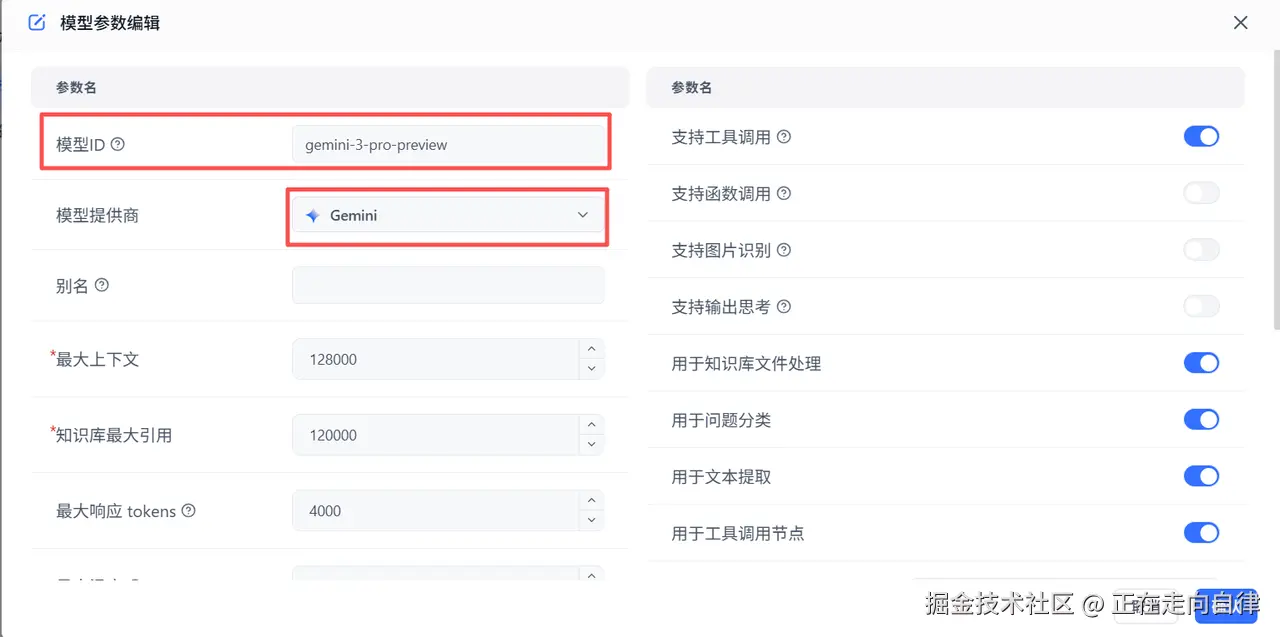Viewport: 1280px width, 637px height.
Task: Open the 模型提供商 Gemini dropdown
Action: [x=447, y=215]
